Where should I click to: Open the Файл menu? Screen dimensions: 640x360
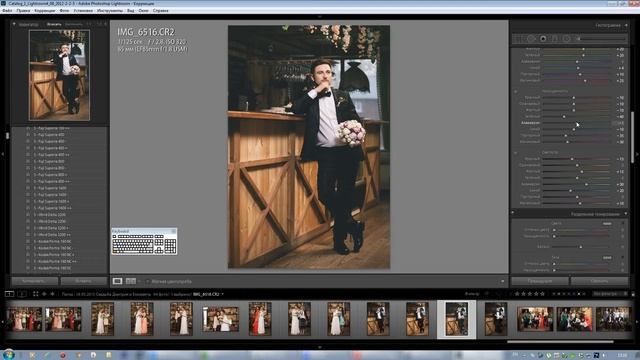(x=7, y=11)
